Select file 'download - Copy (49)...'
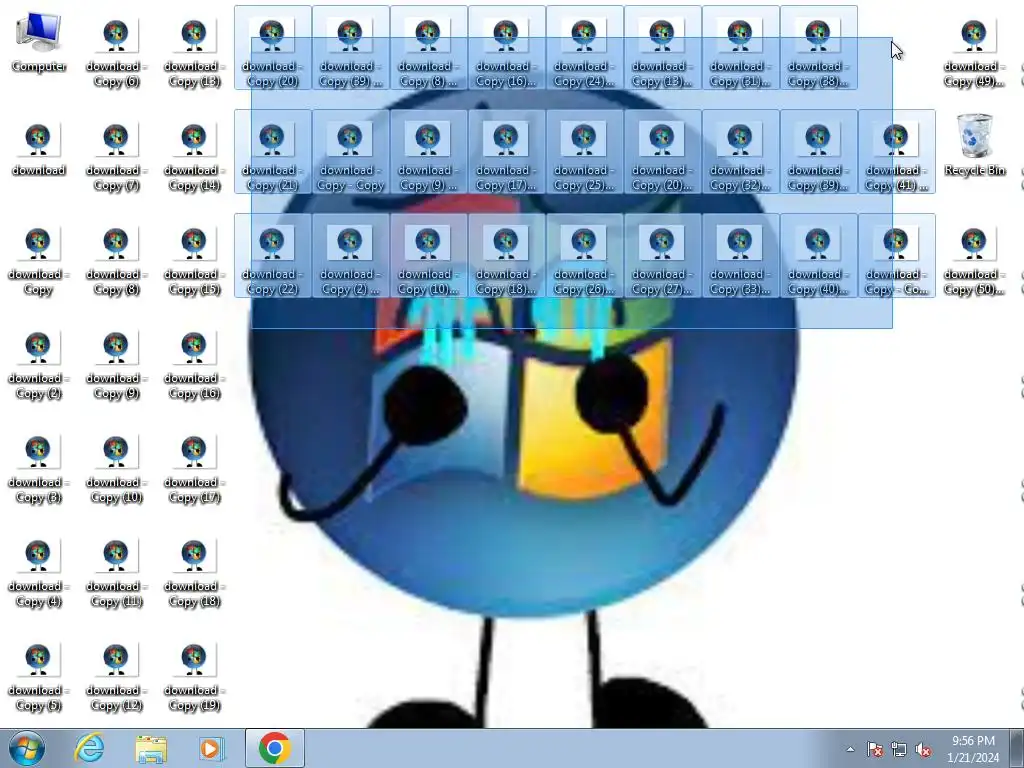Viewport: 1024px width, 768px height. 974,53
